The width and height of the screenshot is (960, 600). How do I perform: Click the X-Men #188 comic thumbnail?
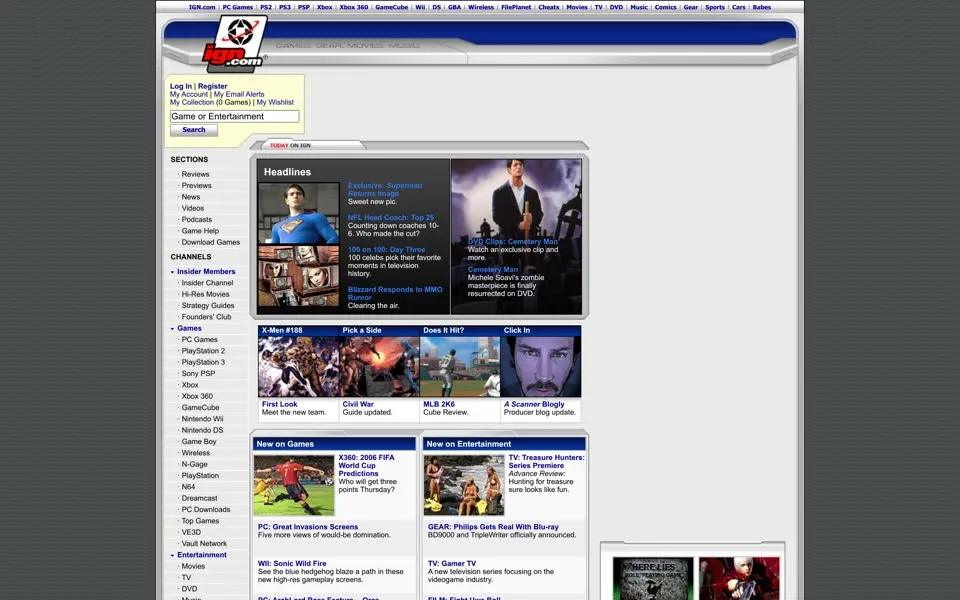click(x=298, y=367)
